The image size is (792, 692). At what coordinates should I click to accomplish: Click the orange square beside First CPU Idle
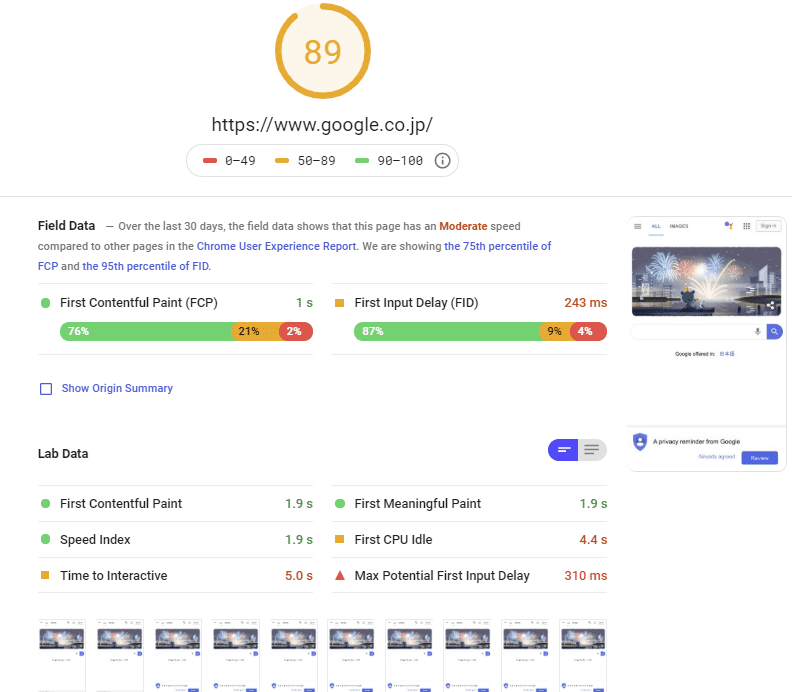click(x=339, y=539)
